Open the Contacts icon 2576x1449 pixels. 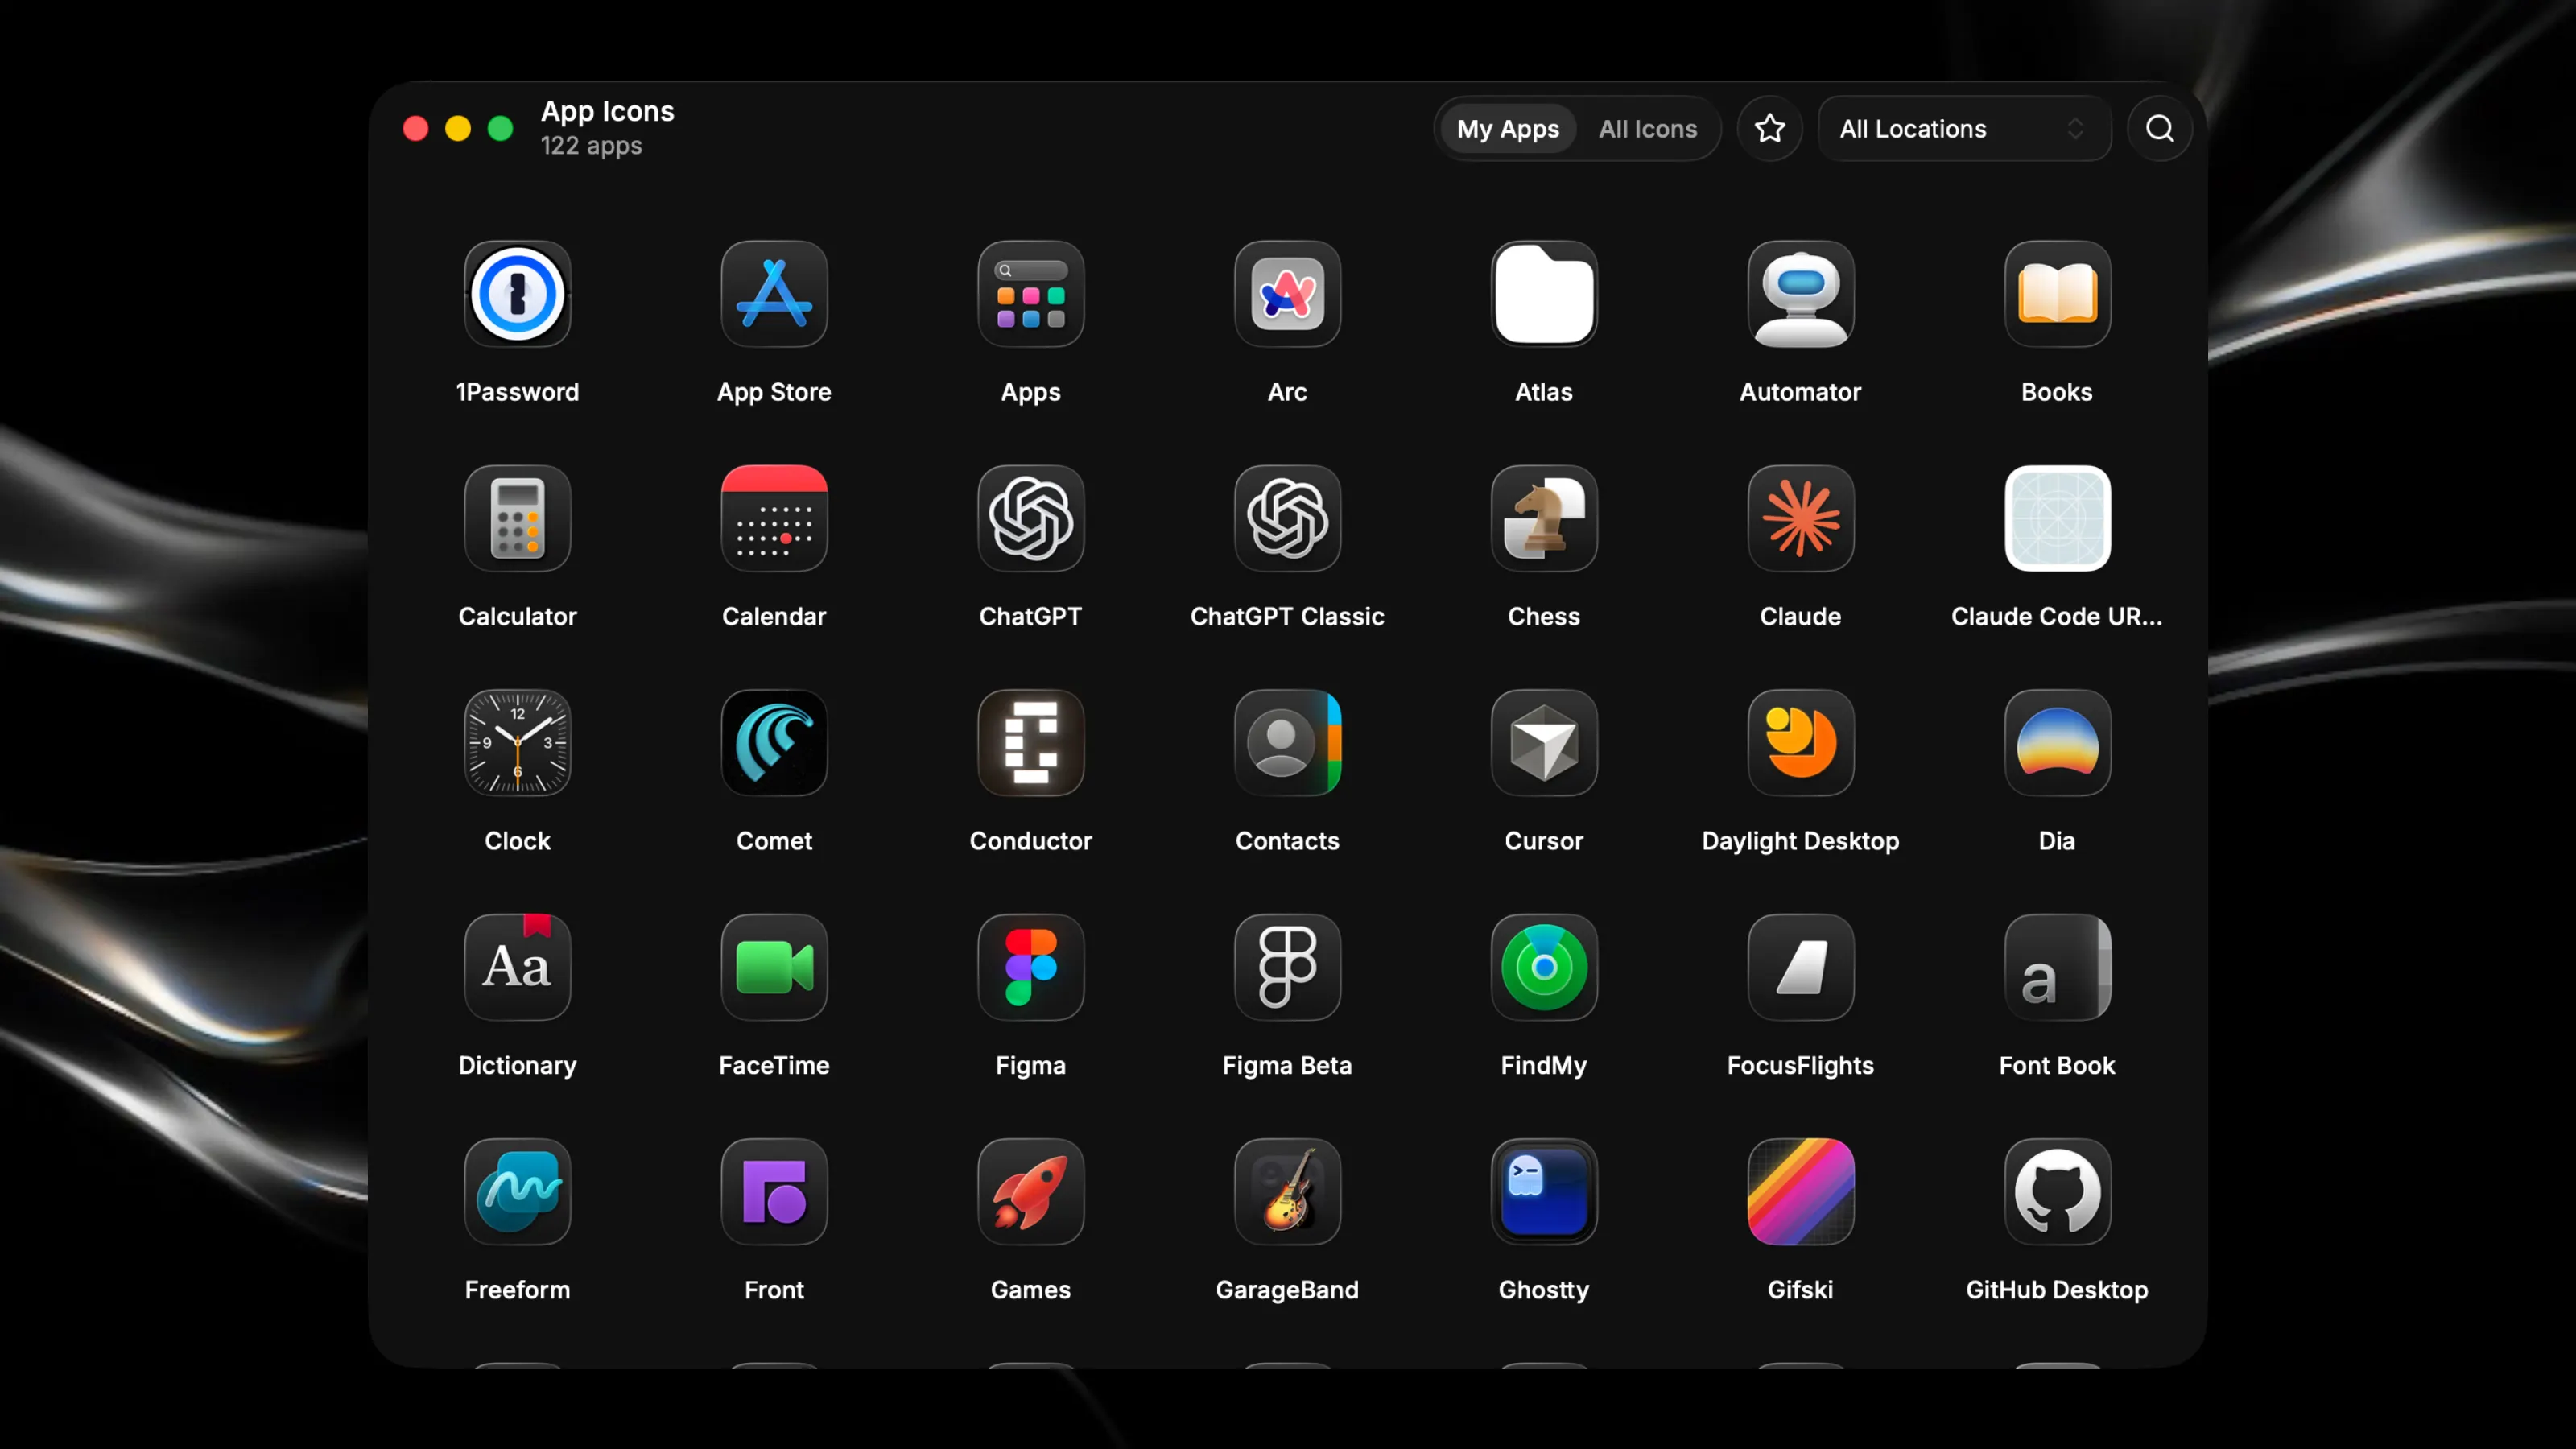[1287, 743]
